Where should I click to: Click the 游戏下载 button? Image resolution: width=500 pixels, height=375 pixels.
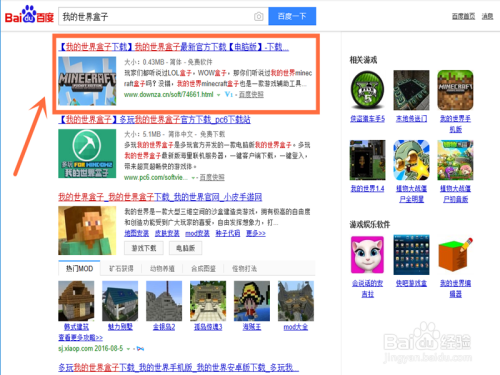[144, 248]
